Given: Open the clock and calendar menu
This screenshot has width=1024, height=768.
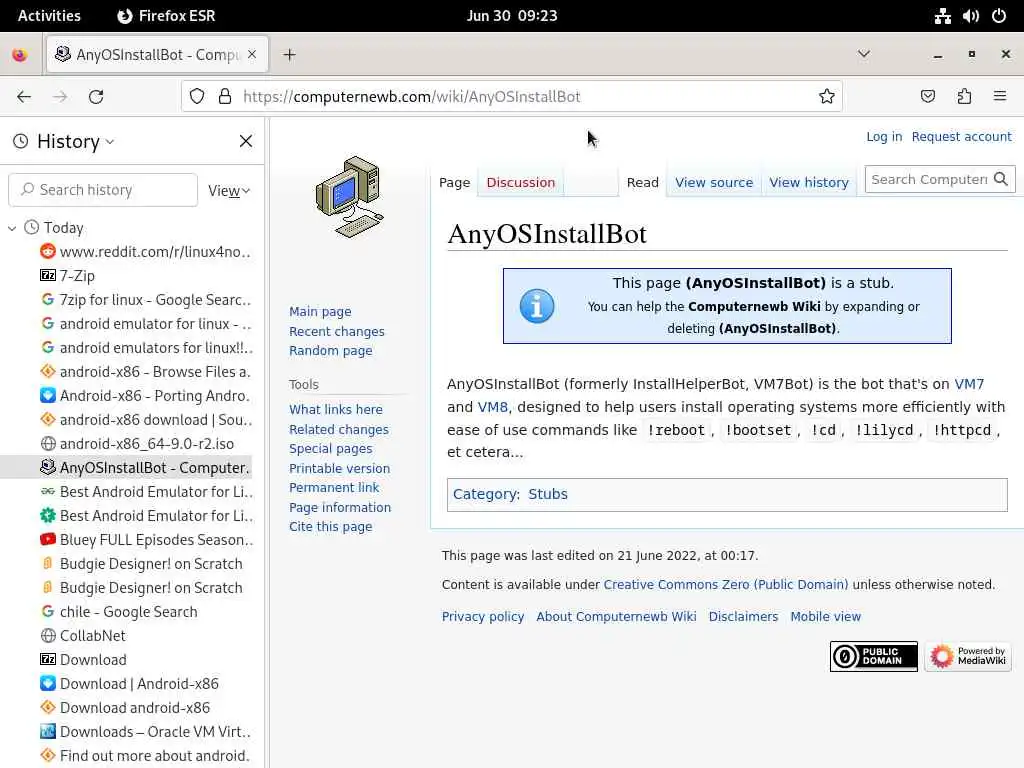Looking at the screenshot, I should (512, 16).
